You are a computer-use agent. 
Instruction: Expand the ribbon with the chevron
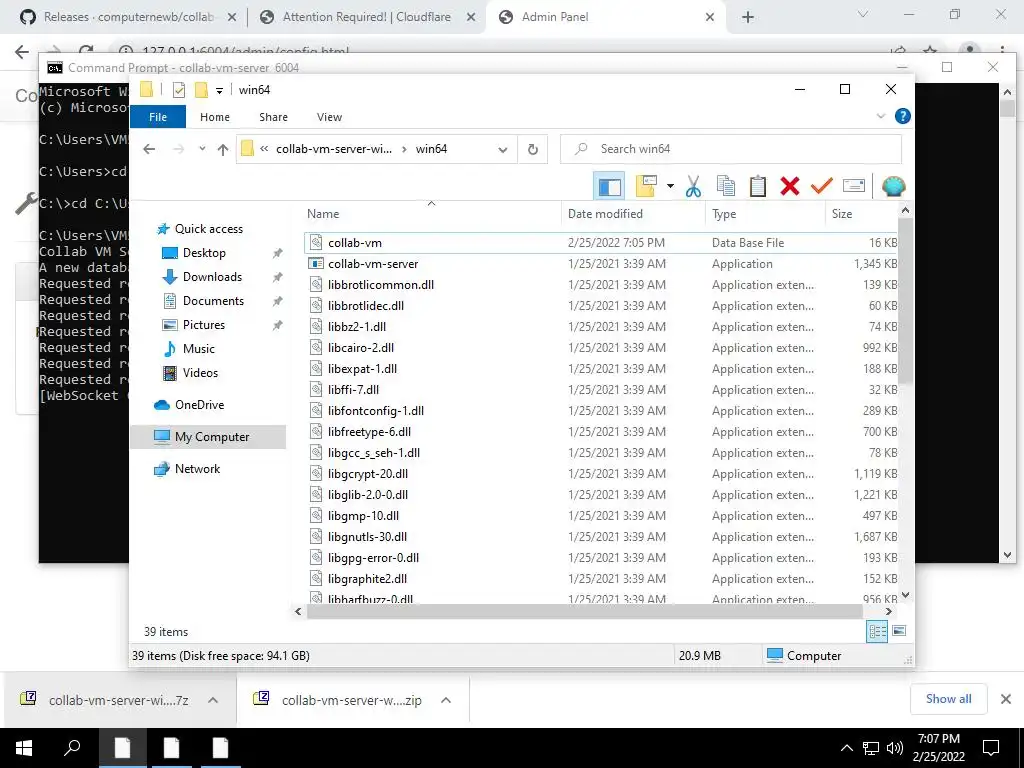pos(880,116)
